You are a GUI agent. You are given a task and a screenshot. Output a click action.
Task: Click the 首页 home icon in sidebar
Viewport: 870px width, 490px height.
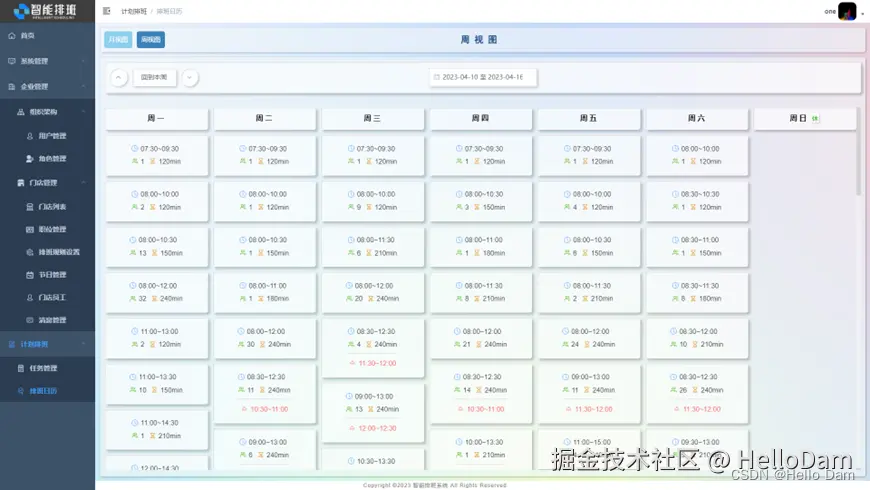pyautogui.click(x=12, y=36)
